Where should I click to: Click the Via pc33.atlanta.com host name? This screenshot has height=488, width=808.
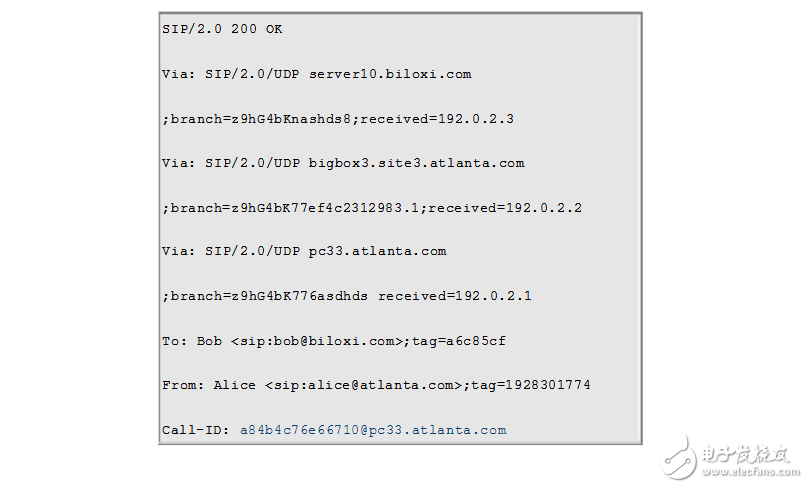coord(377,252)
